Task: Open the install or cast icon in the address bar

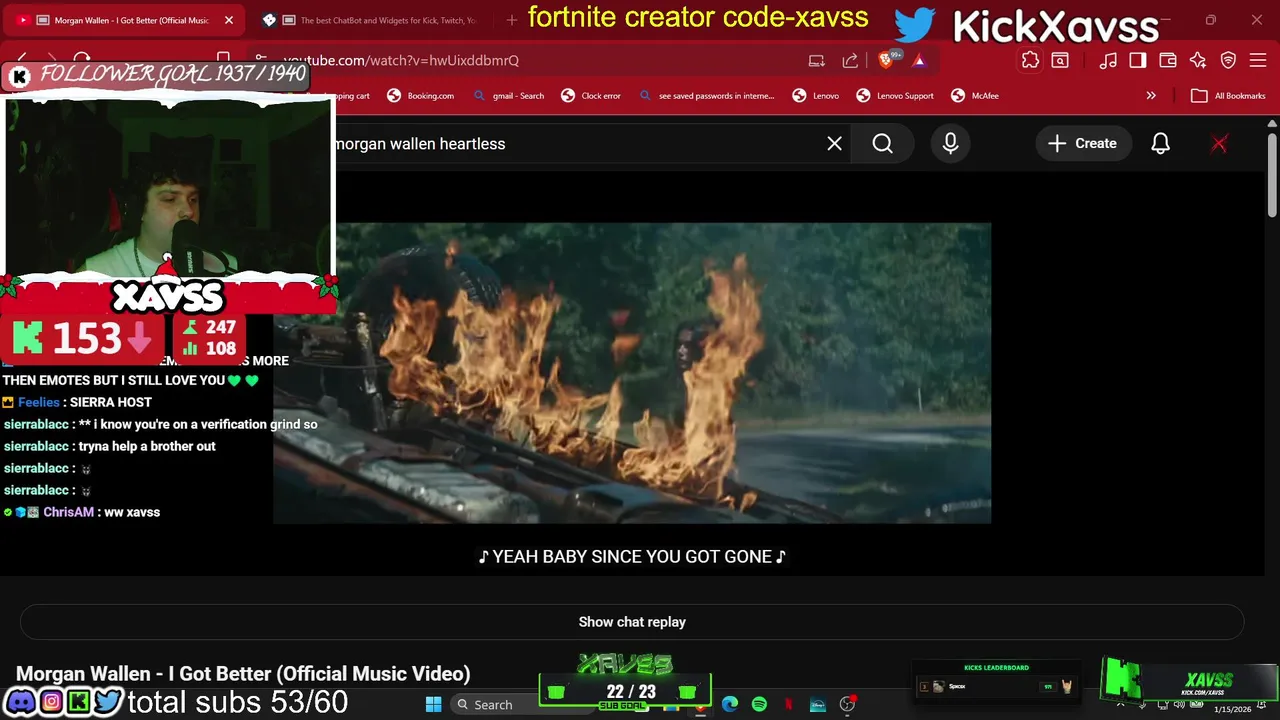Action: [817, 60]
